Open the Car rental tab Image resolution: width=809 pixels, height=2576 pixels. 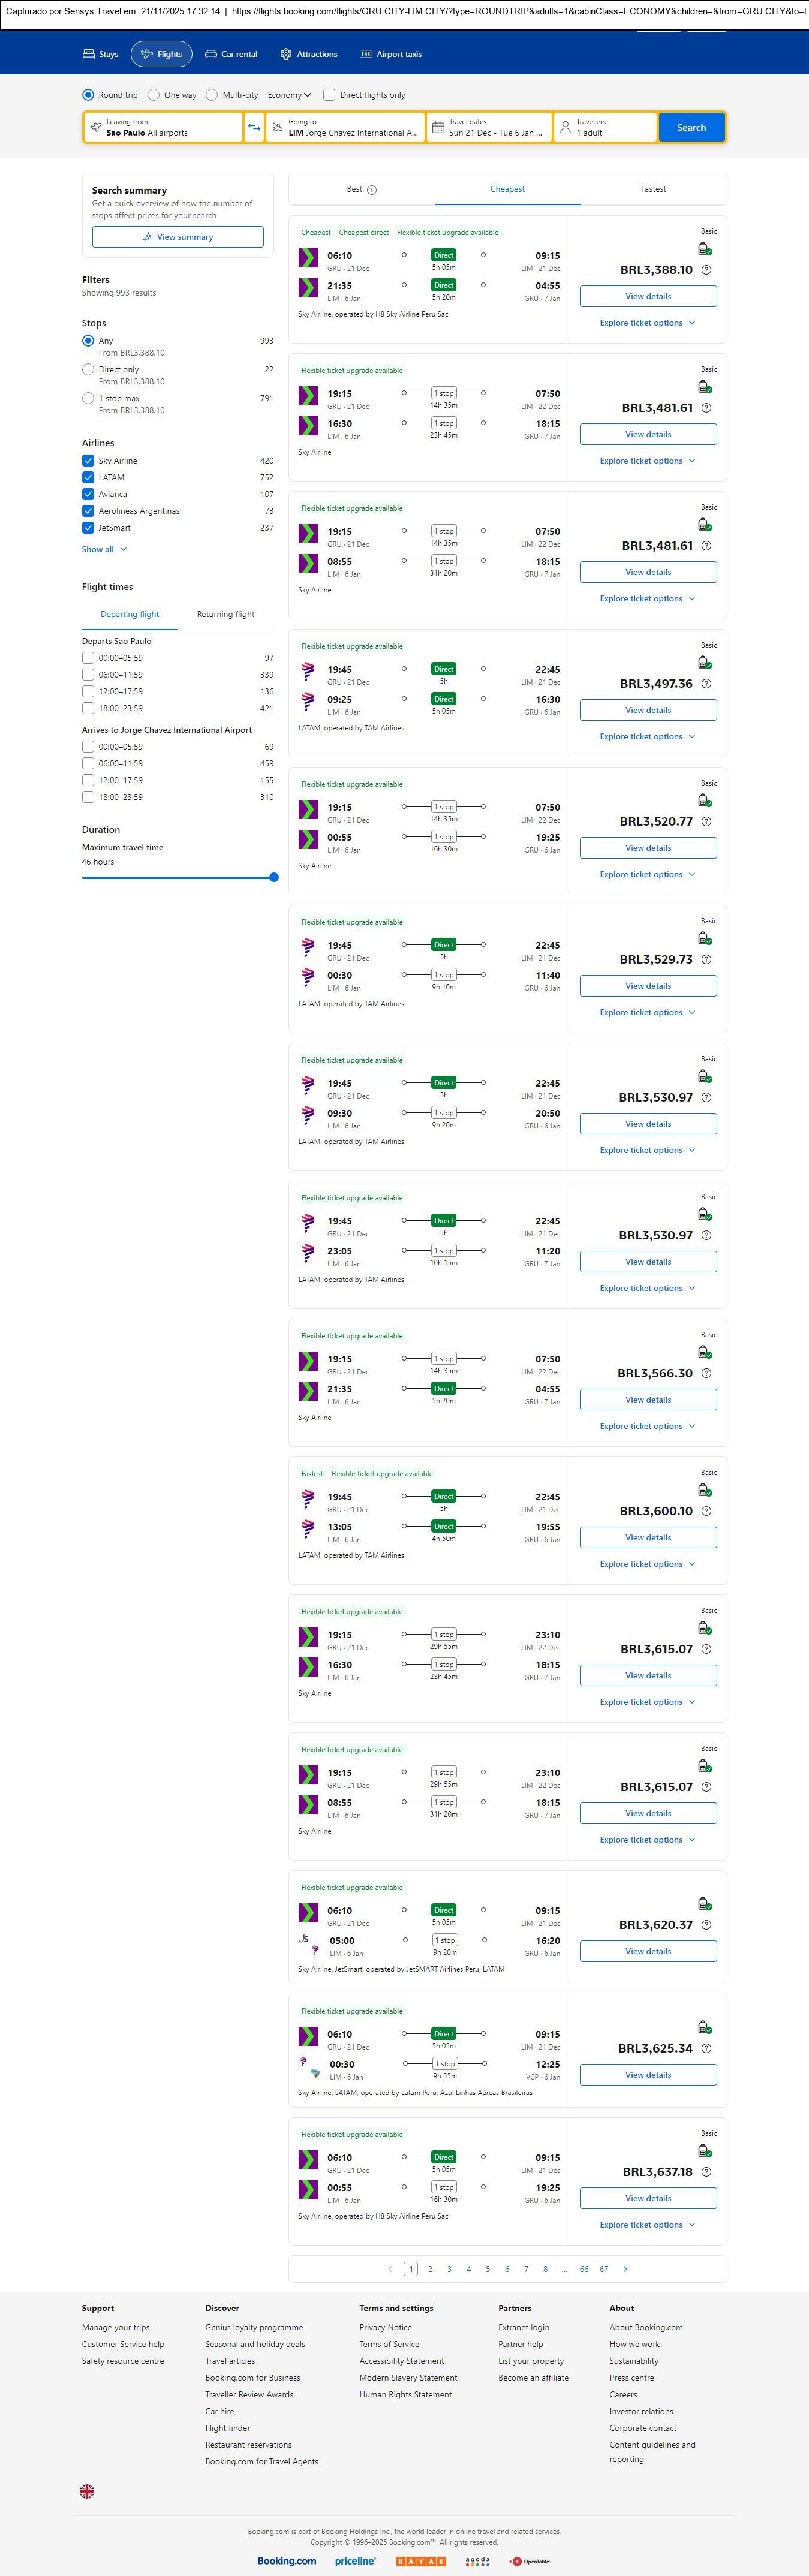pos(231,54)
